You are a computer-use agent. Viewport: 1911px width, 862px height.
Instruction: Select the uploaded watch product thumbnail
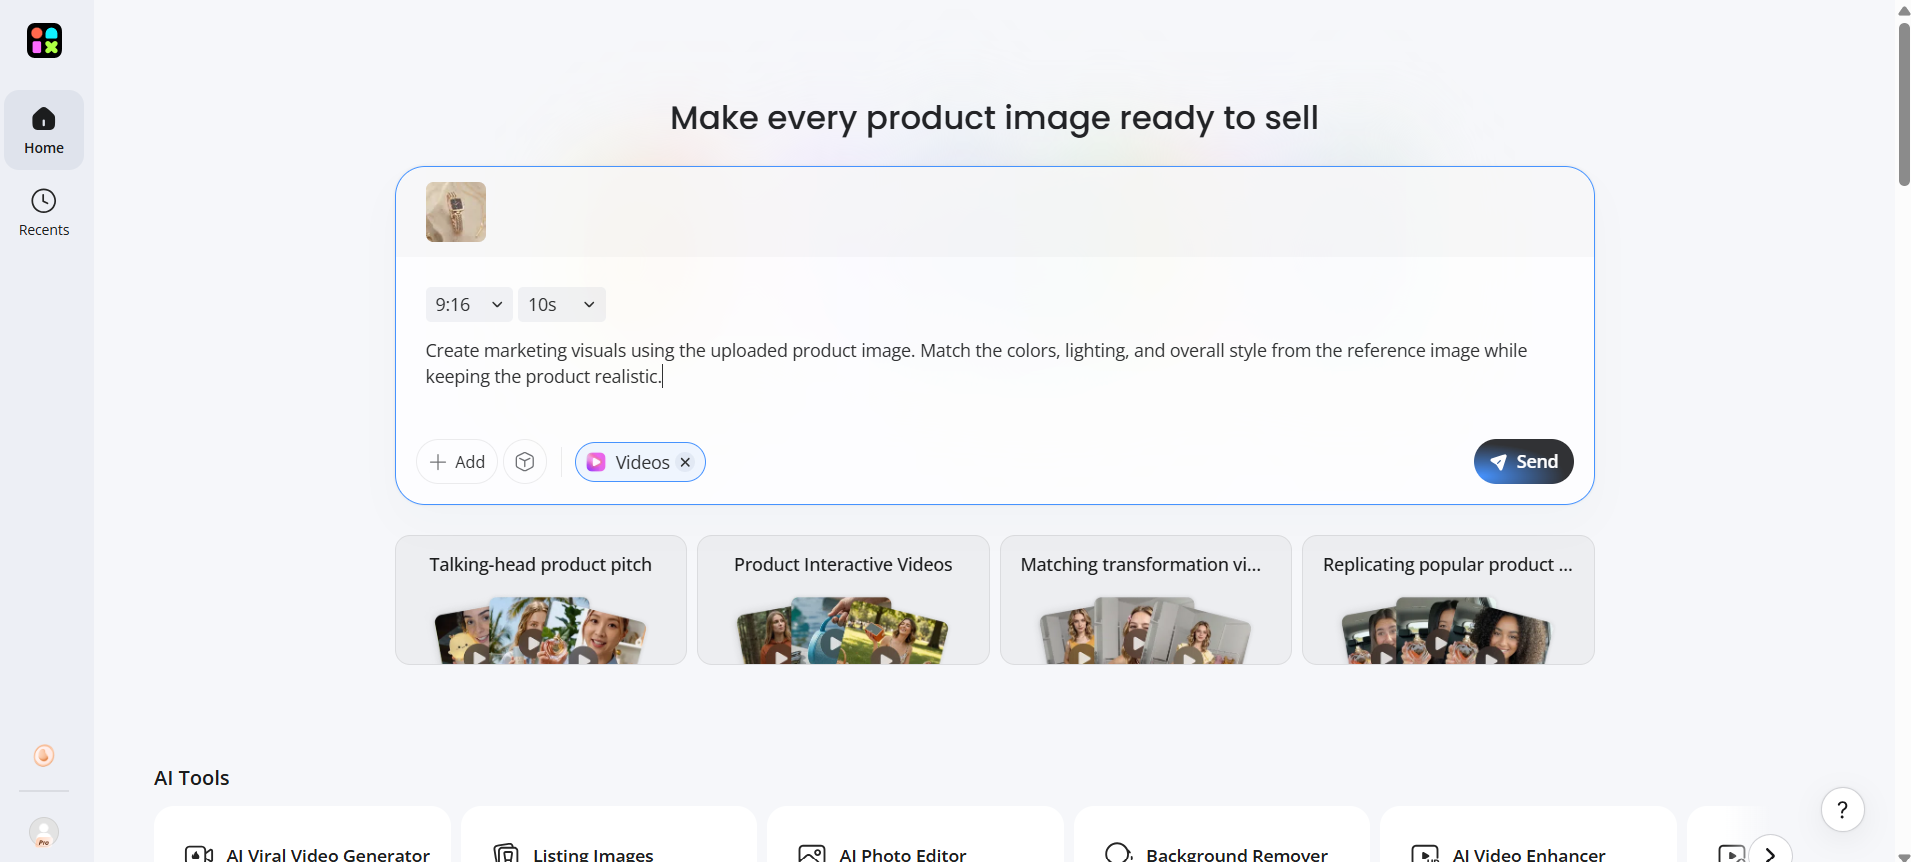coord(456,212)
